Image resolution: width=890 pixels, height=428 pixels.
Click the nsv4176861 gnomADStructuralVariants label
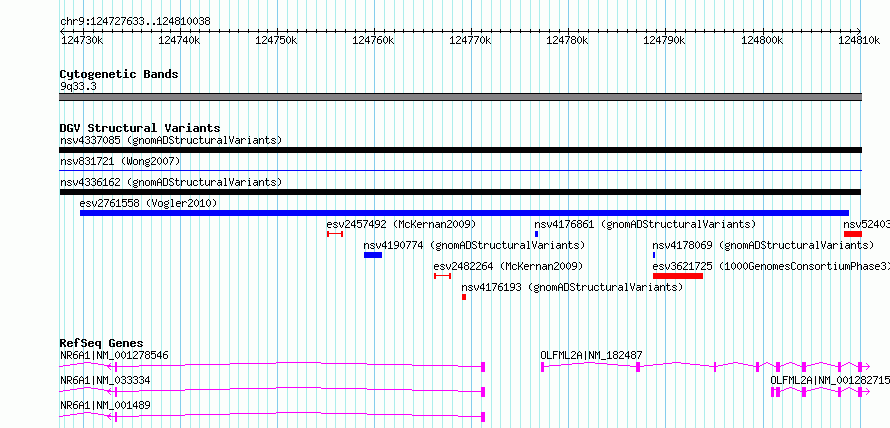(x=645, y=224)
